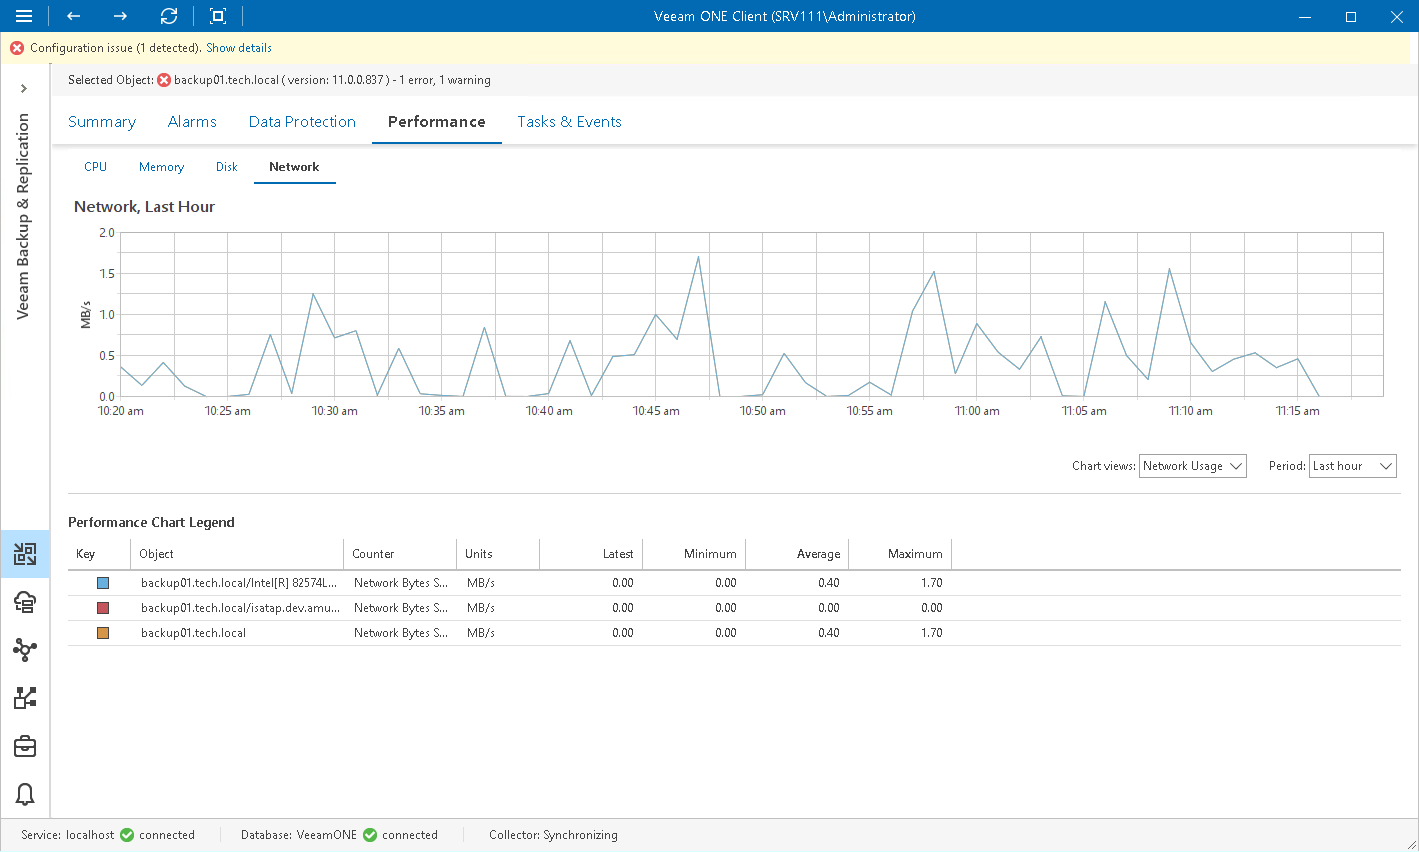1419x852 pixels.
Task: Show details of configuration issue
Action: point(239,48)
